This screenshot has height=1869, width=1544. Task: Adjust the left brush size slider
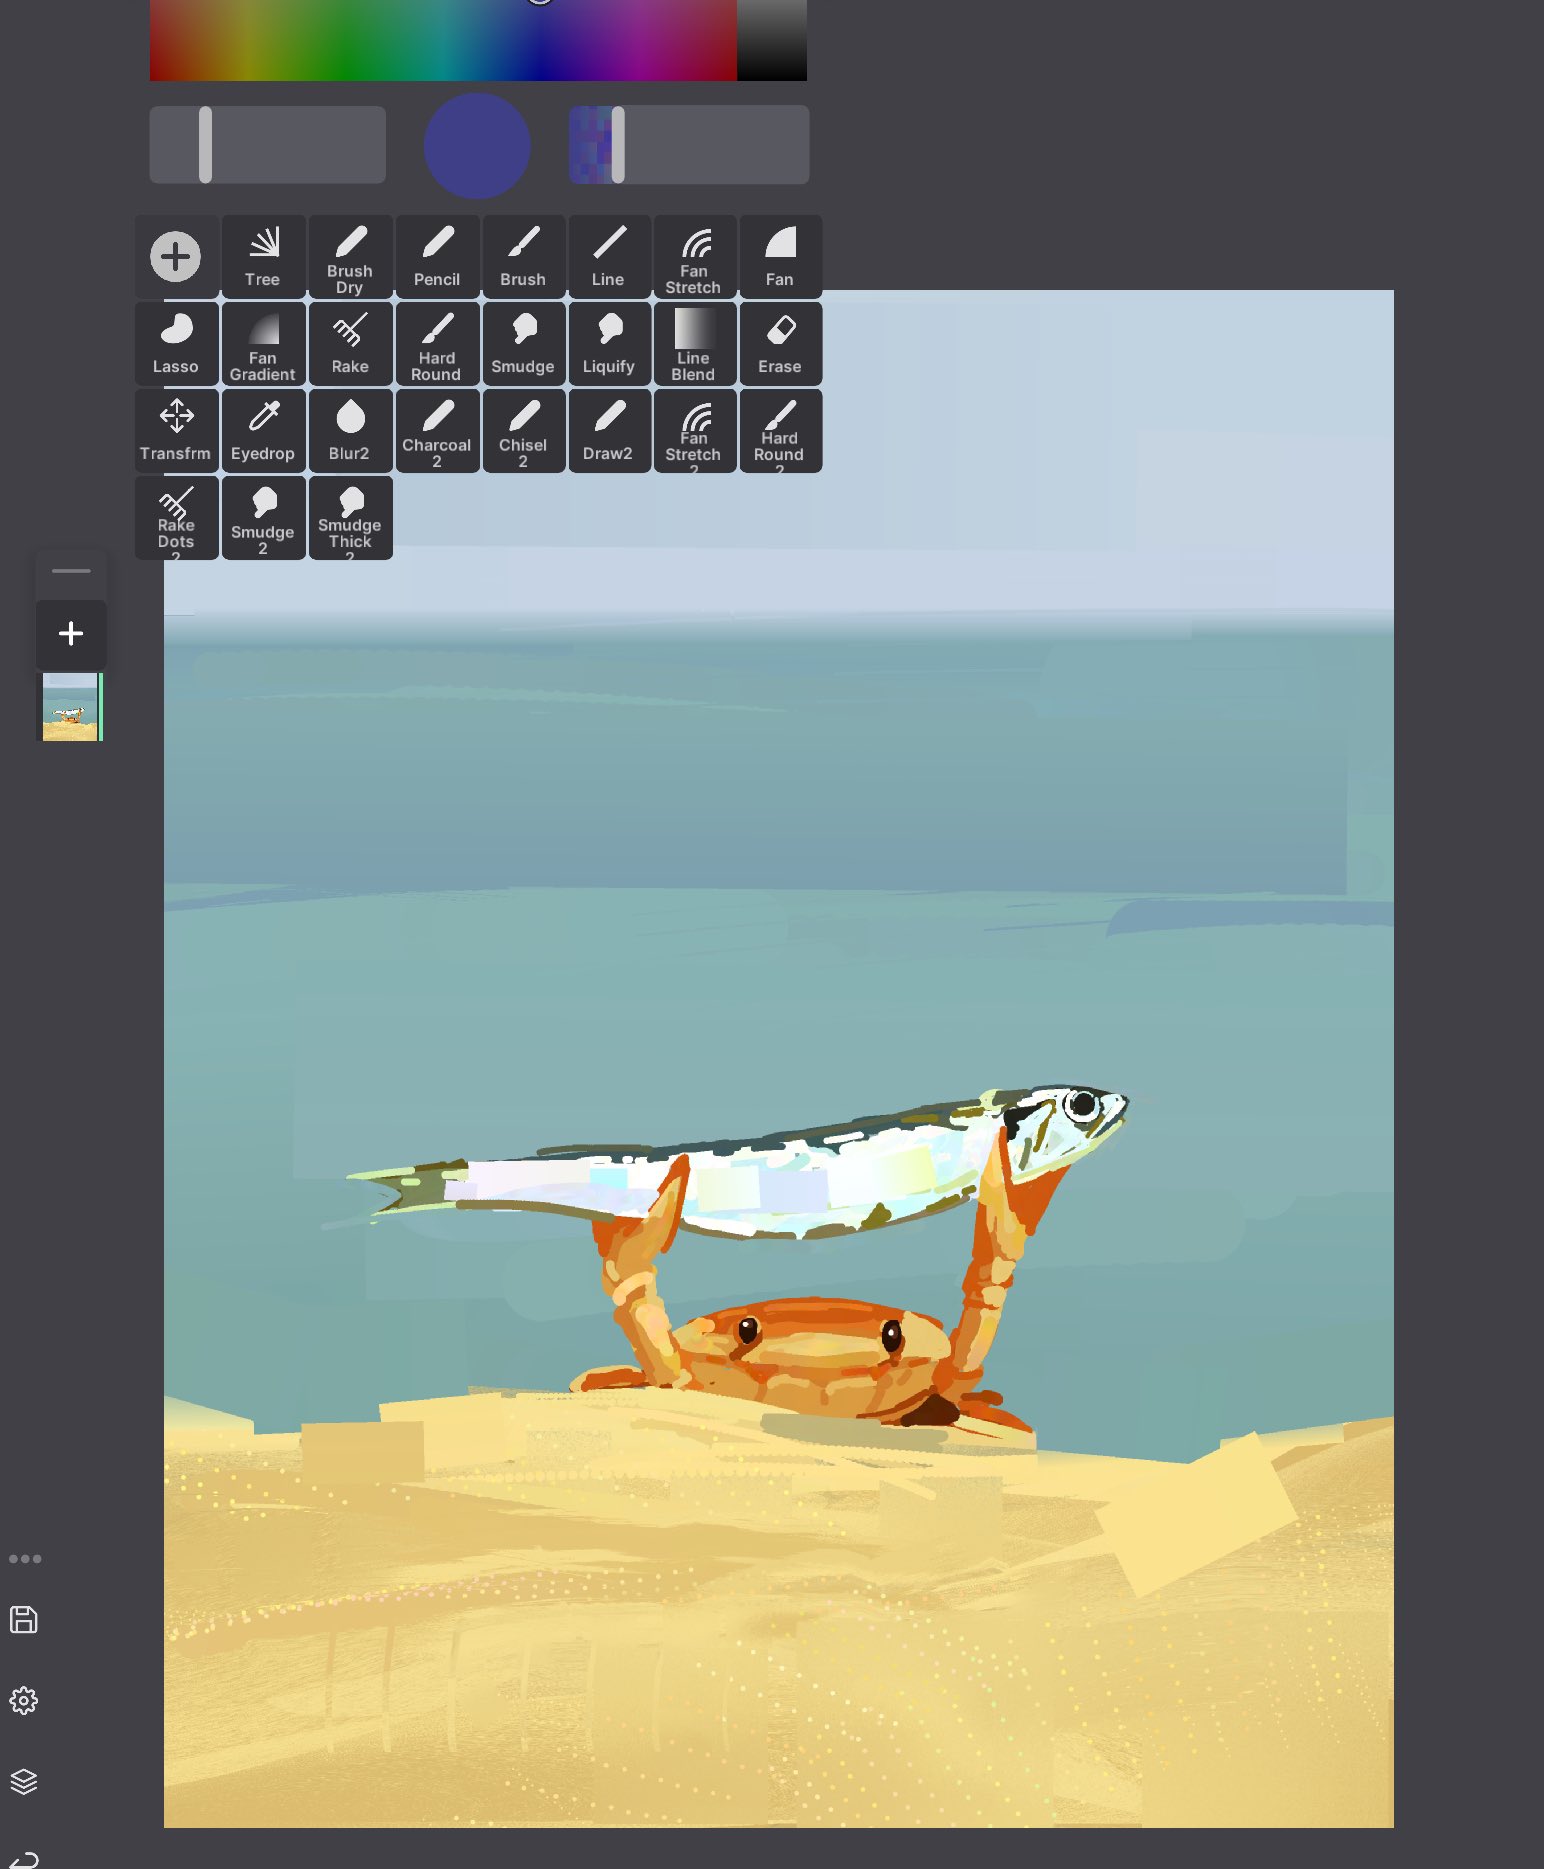coord(268,145)
